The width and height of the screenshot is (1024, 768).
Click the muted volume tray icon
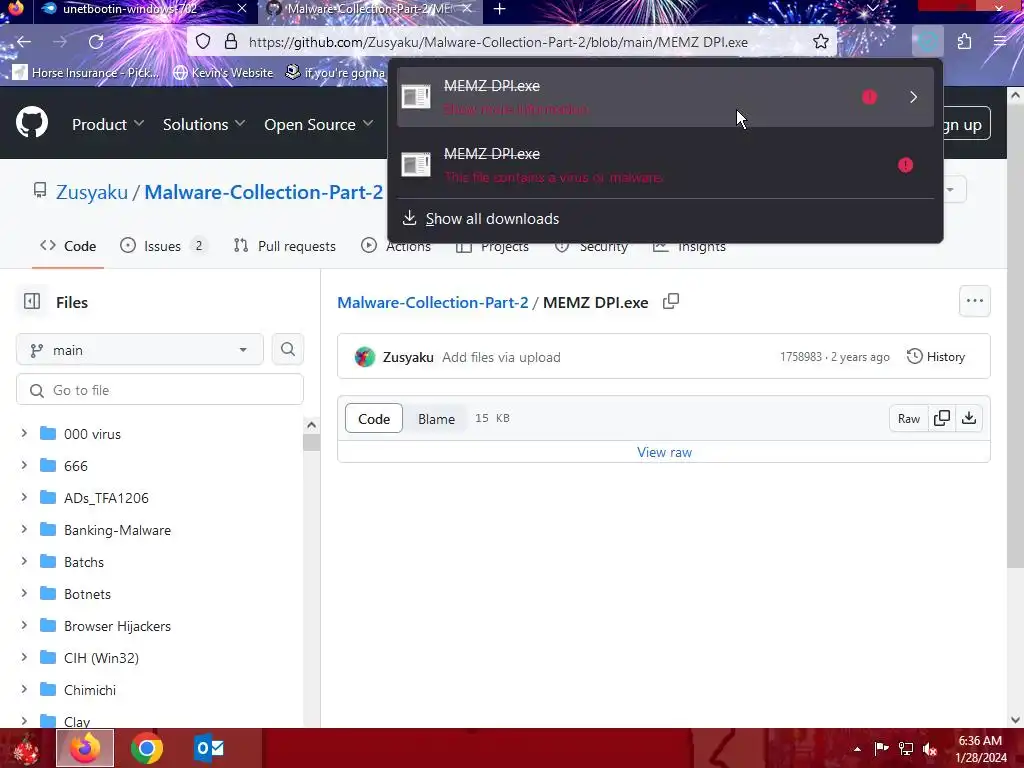930,748
